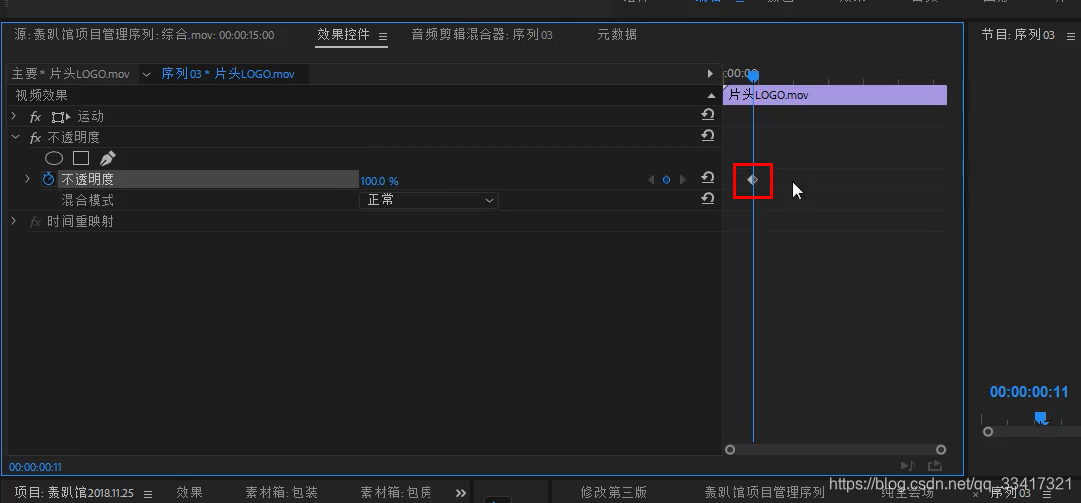Open the 素材箱: 包装 bin tab
This screenshot has width=1081, height=503.
(x=281, y=493)
